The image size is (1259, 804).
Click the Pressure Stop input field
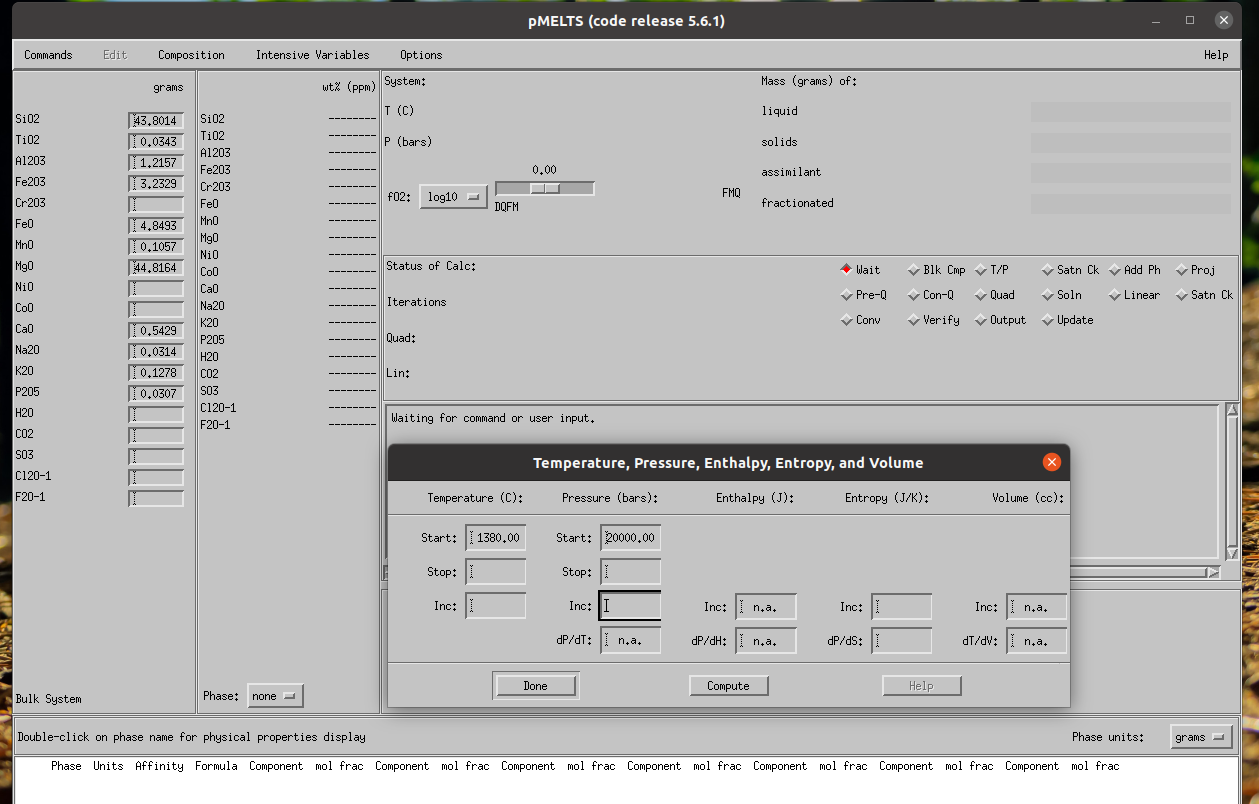[631, 572]
